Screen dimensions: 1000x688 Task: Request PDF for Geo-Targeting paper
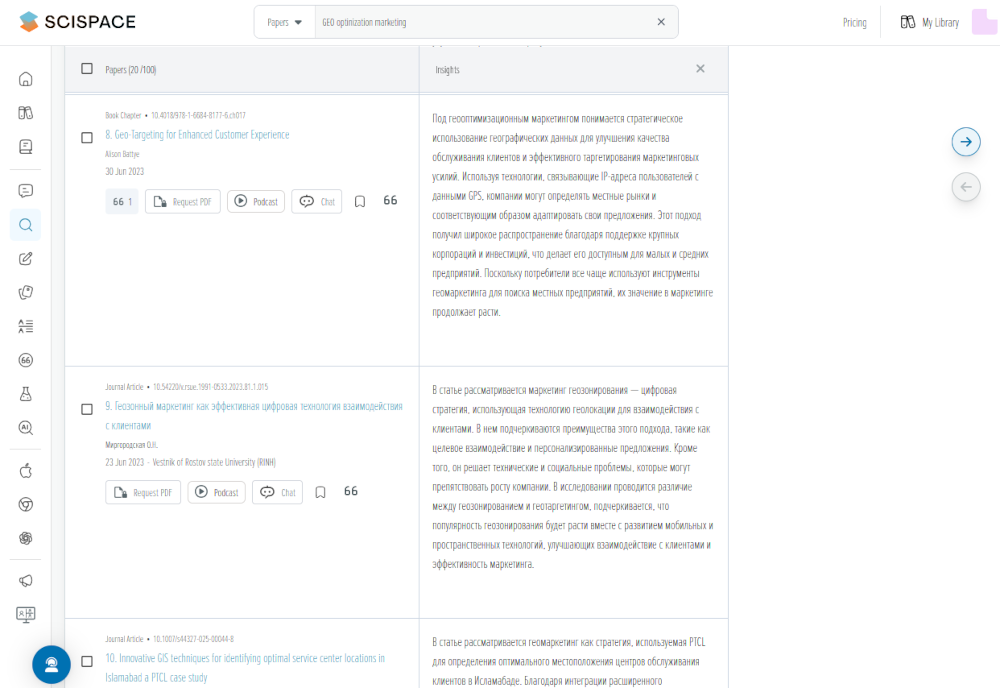click(182, 201)
